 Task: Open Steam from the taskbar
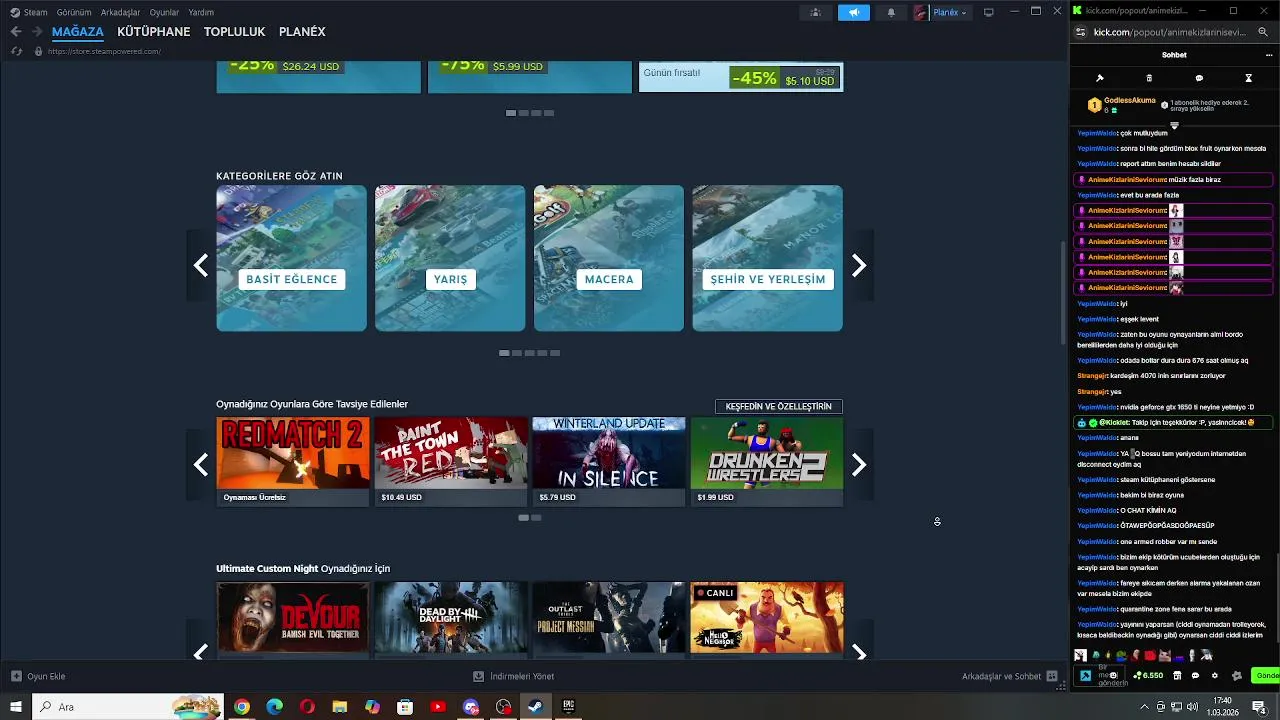coord(535,707)
